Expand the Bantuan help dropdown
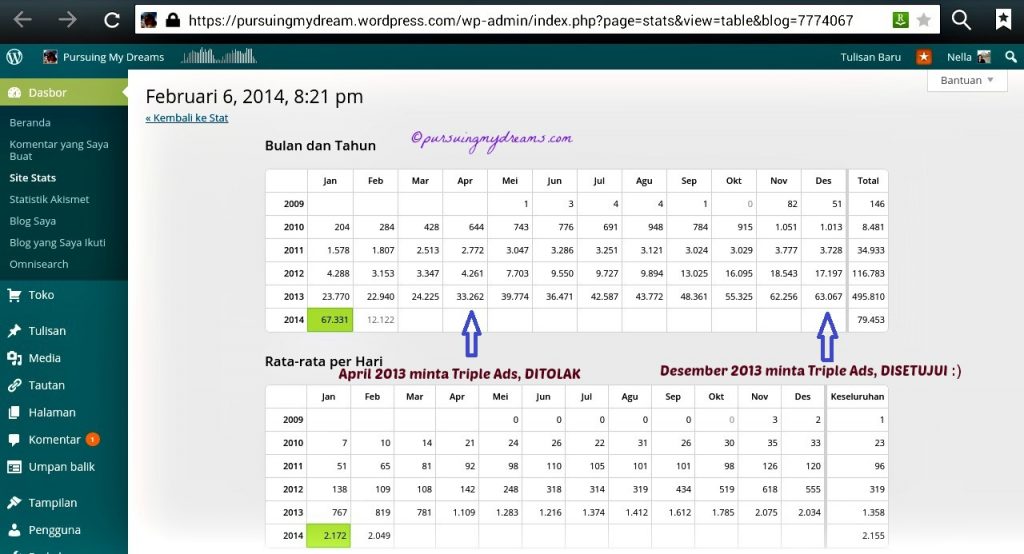 tap(967, 80)
